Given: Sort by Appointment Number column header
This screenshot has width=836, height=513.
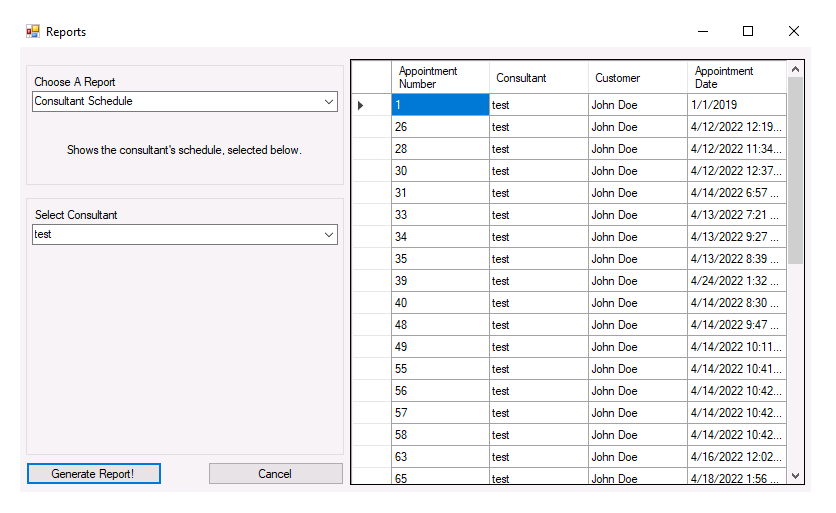Looking at the screenshot, I should [x=440, y=77].
